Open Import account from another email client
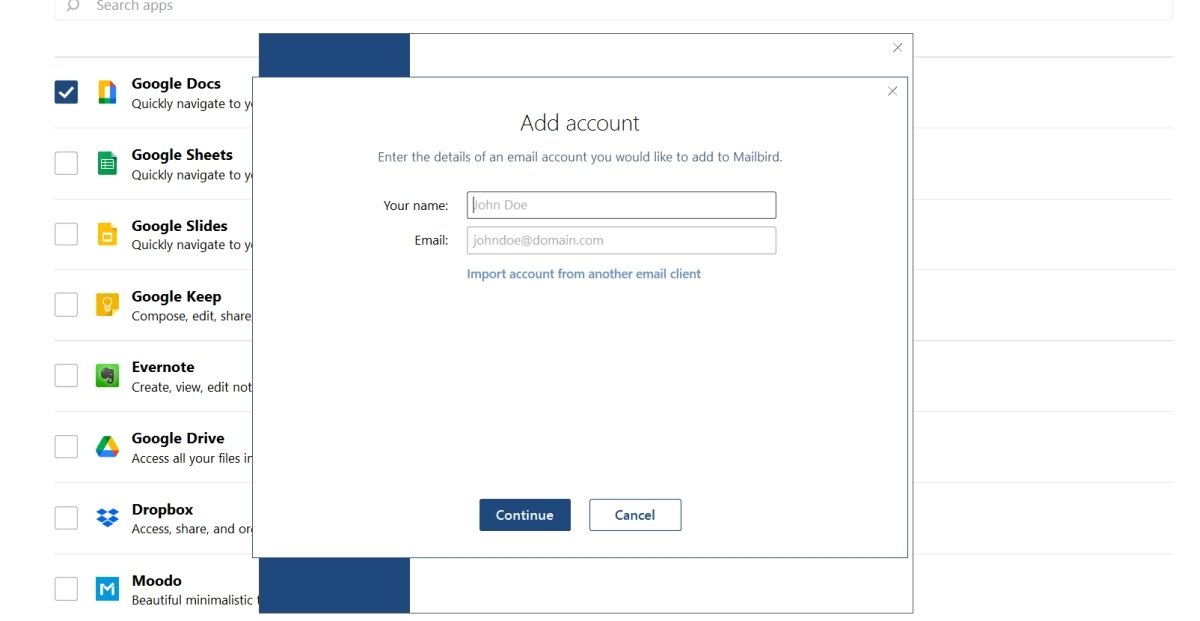Image resolution: width=1200 pixels, height=621 pixels. (x=584, y=273)
